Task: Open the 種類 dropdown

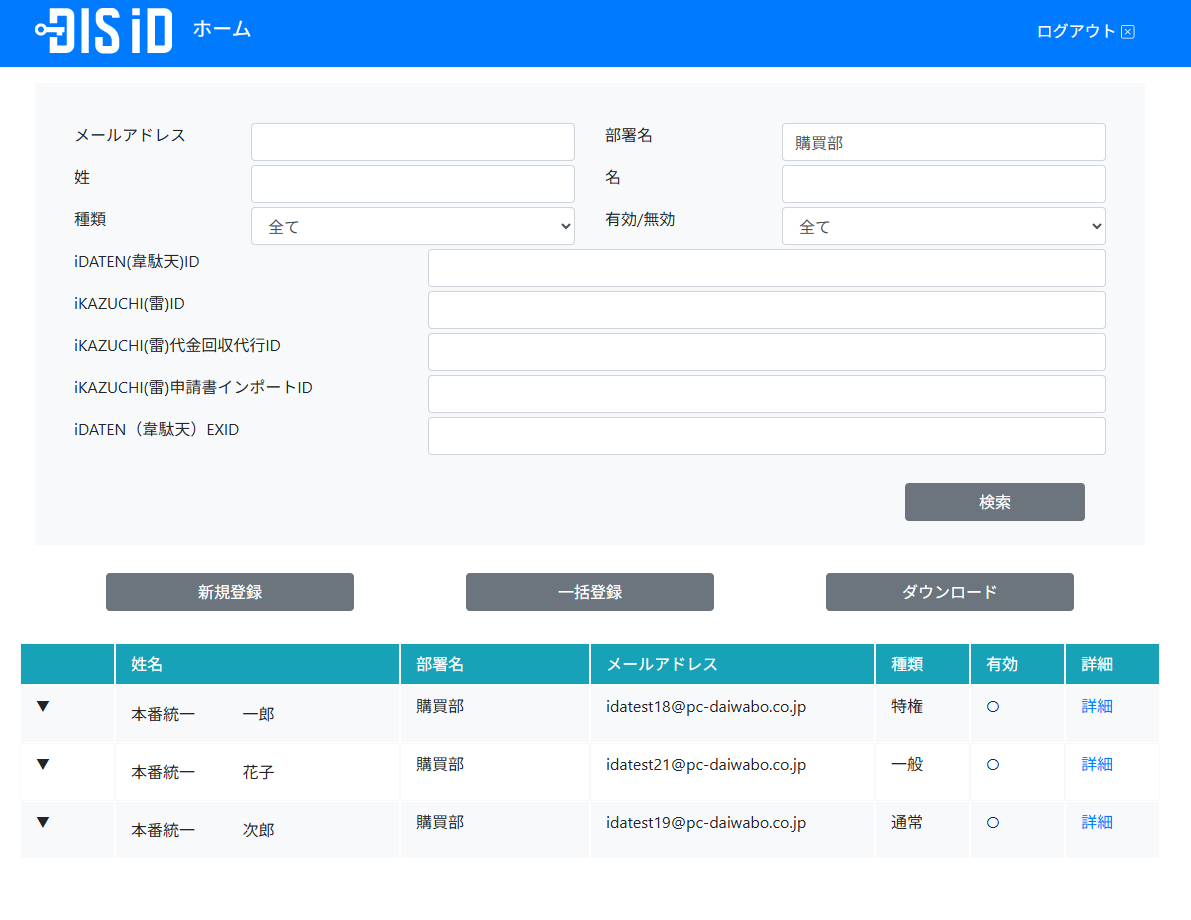Action: 412,227
